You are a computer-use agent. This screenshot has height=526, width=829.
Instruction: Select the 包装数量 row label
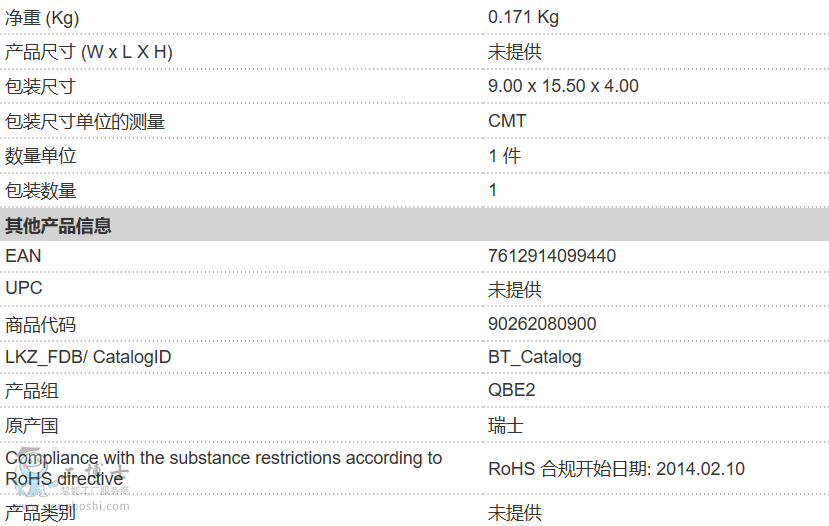[41, 190]
